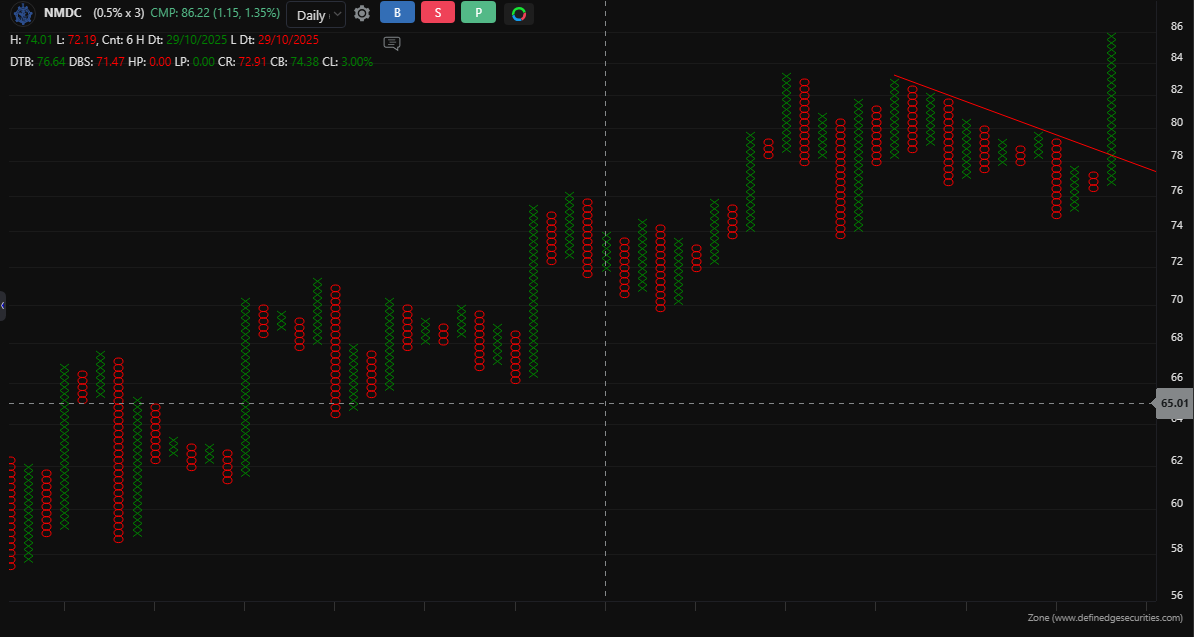Click the 86 level on price axis
The image size is (1194, 637).
pos(1177,26)
